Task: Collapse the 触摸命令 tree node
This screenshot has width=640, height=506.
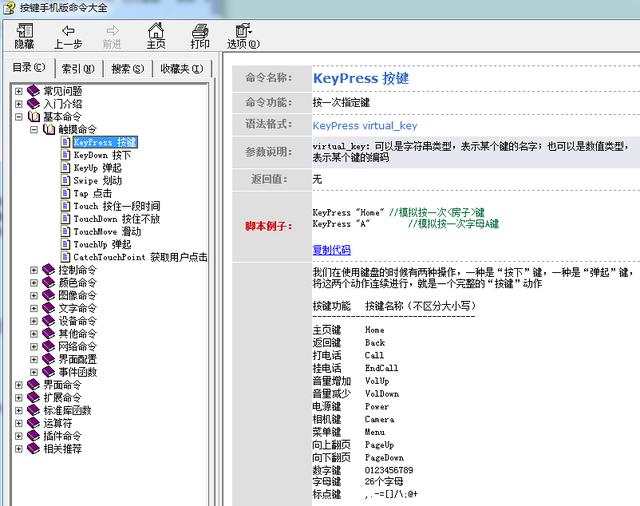Action: click(x=34, y=129)
